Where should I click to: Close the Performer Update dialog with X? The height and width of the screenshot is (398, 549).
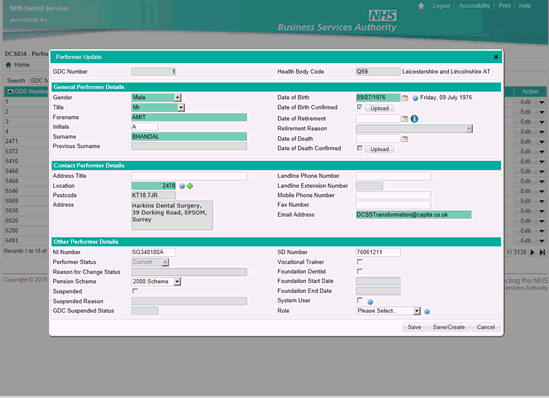[x=496, y=57]
